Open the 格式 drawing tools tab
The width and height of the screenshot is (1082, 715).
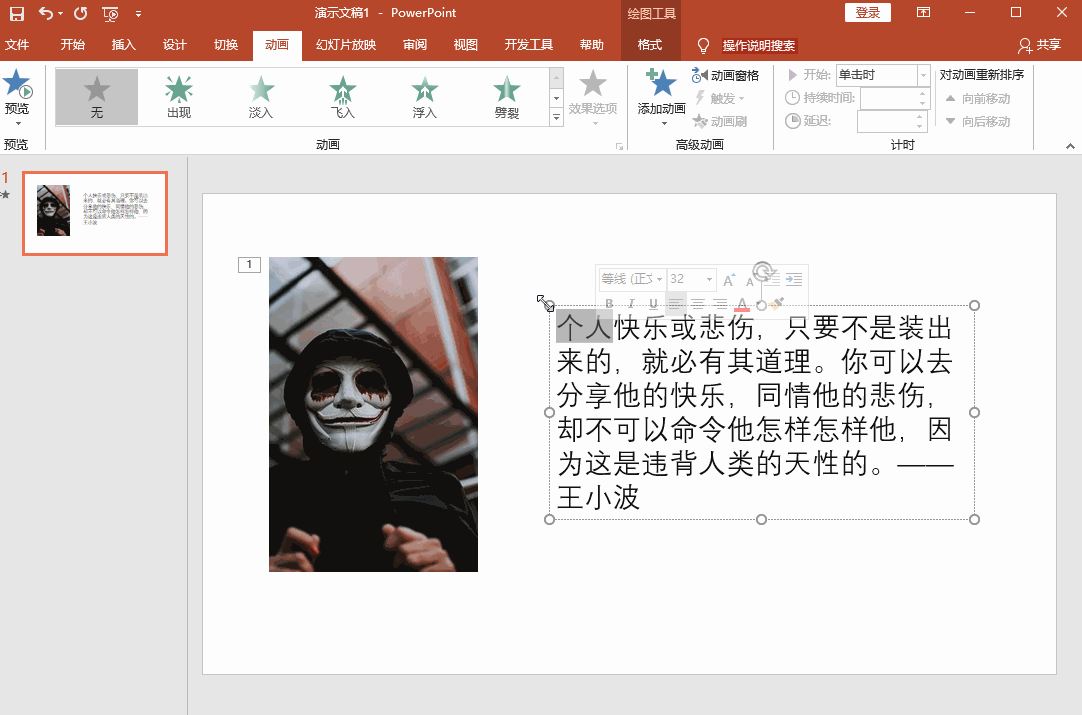pos(649,45)
